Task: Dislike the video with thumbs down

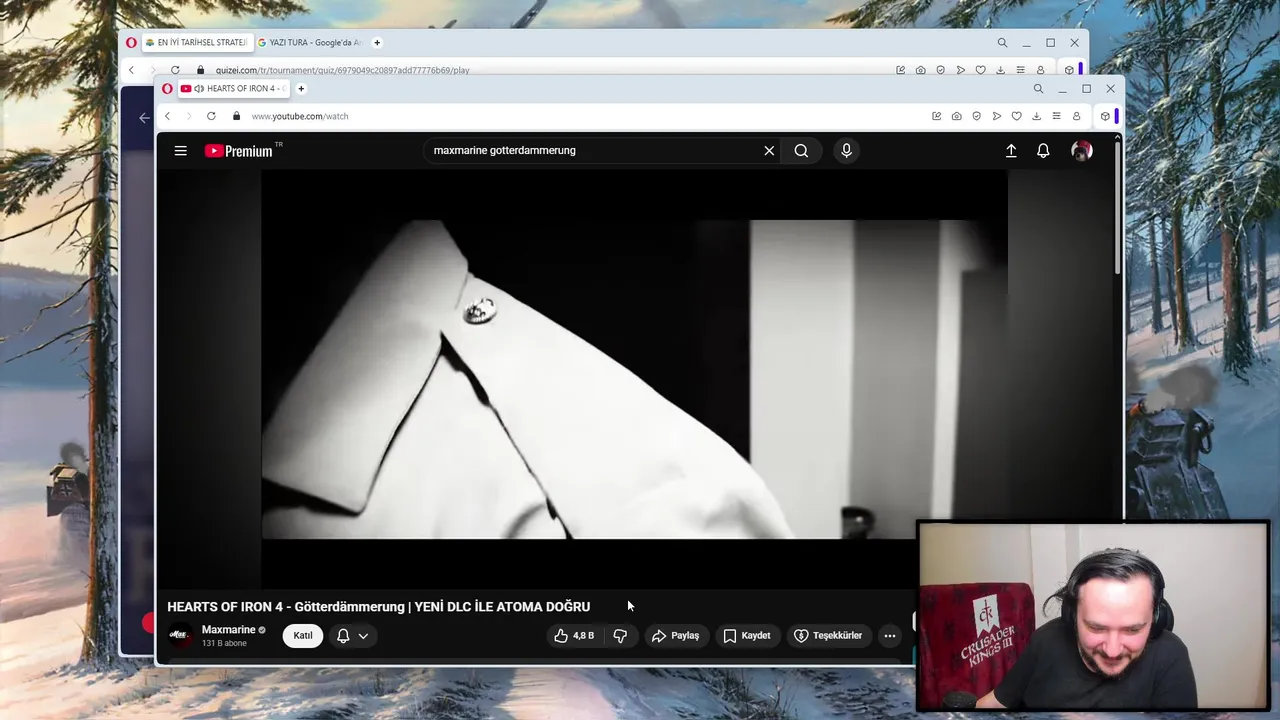Action: [620, 636]
